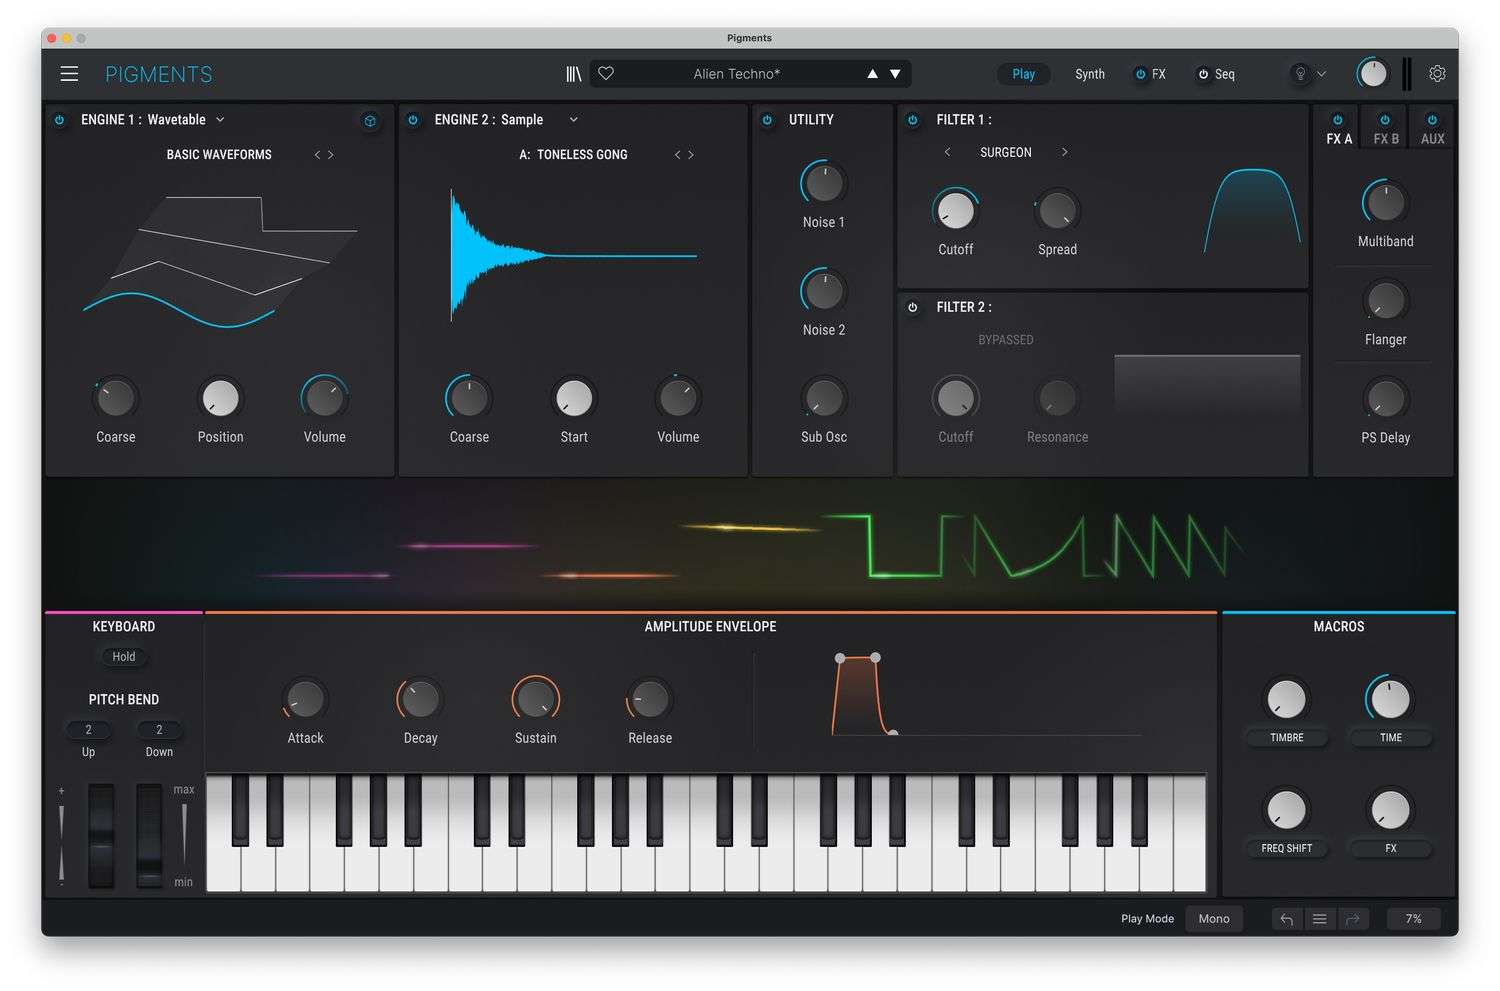The height and width of the screenshot is (991, 1500).
Task: Click the Filter 1 Cutoff knob
Action: click(955, 210)
